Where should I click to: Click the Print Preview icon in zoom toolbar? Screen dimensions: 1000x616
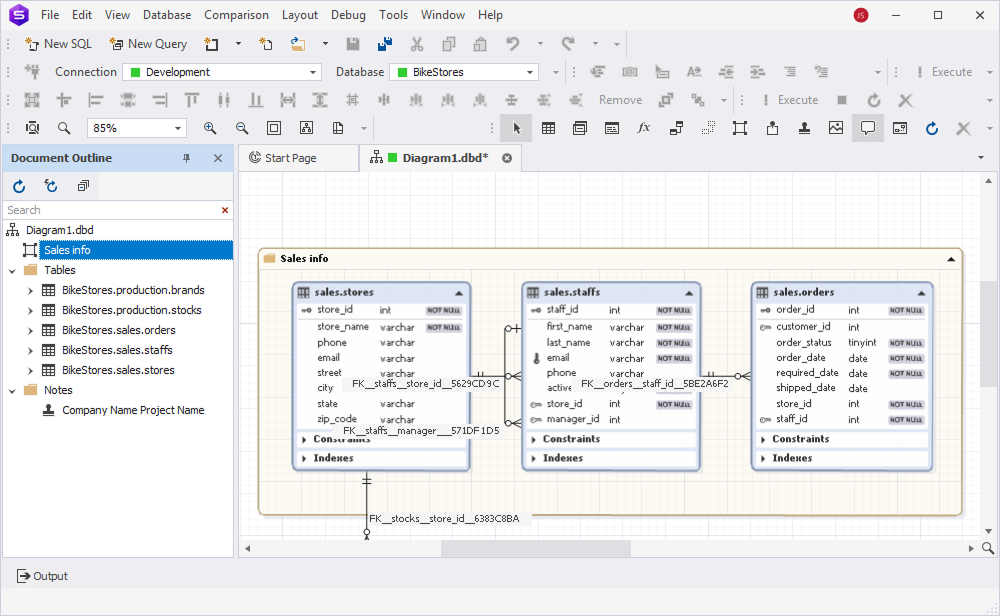coord(32,128)
